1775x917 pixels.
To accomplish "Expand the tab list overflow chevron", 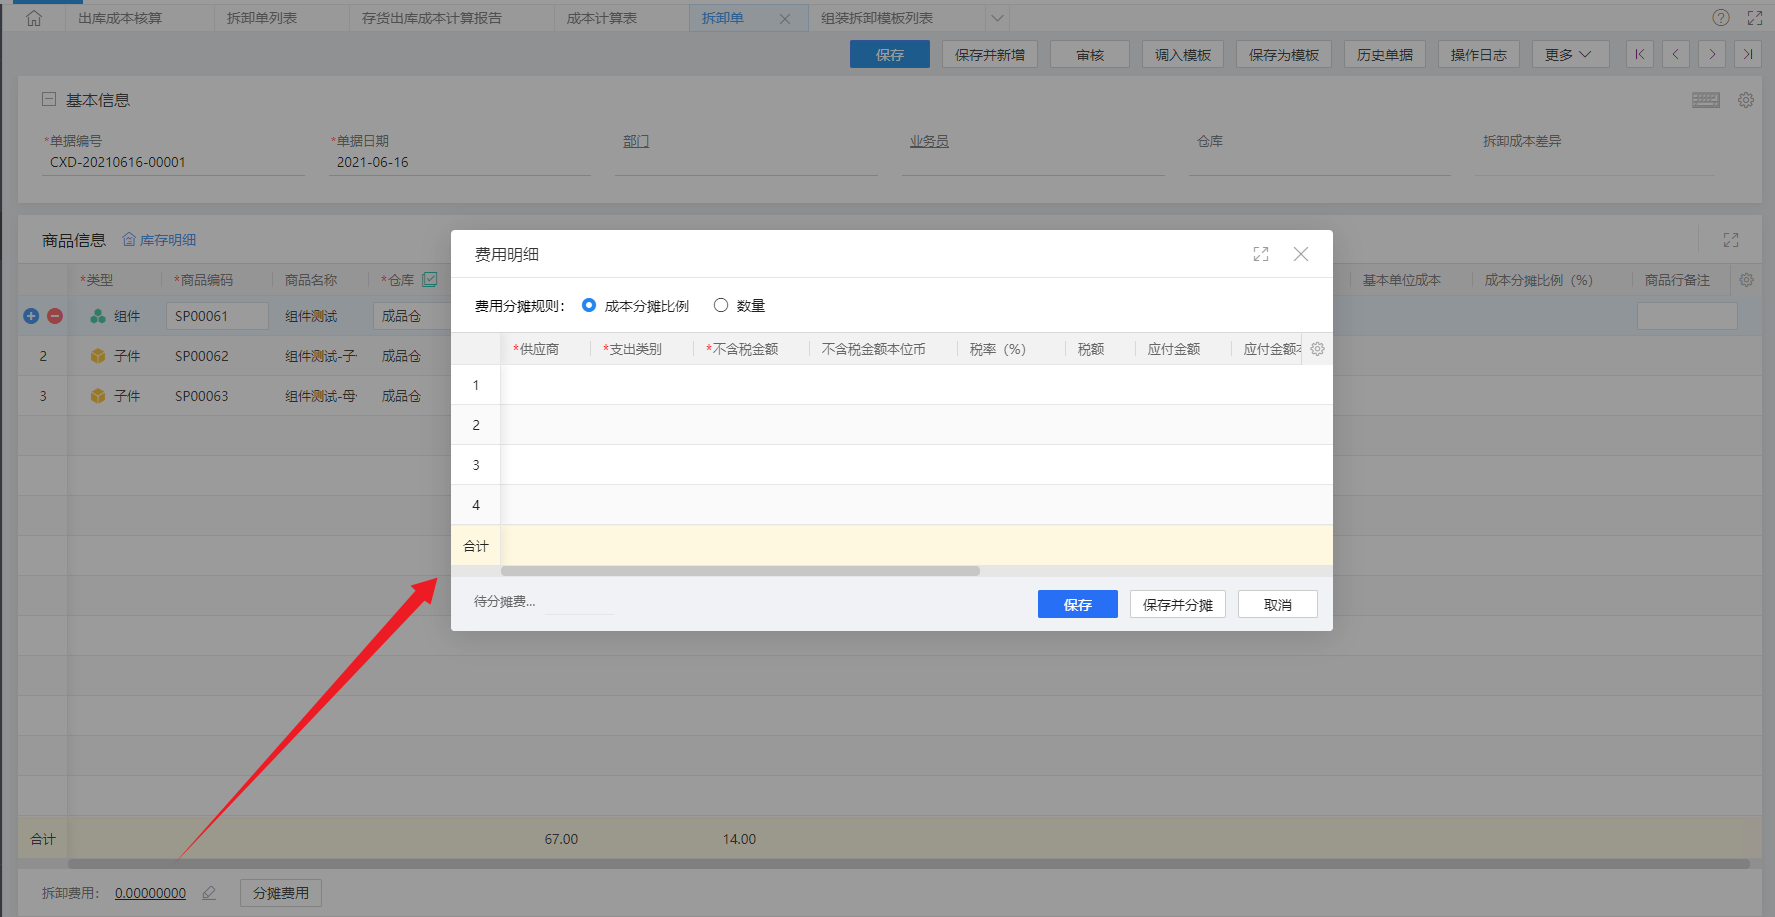I will 996,18.
